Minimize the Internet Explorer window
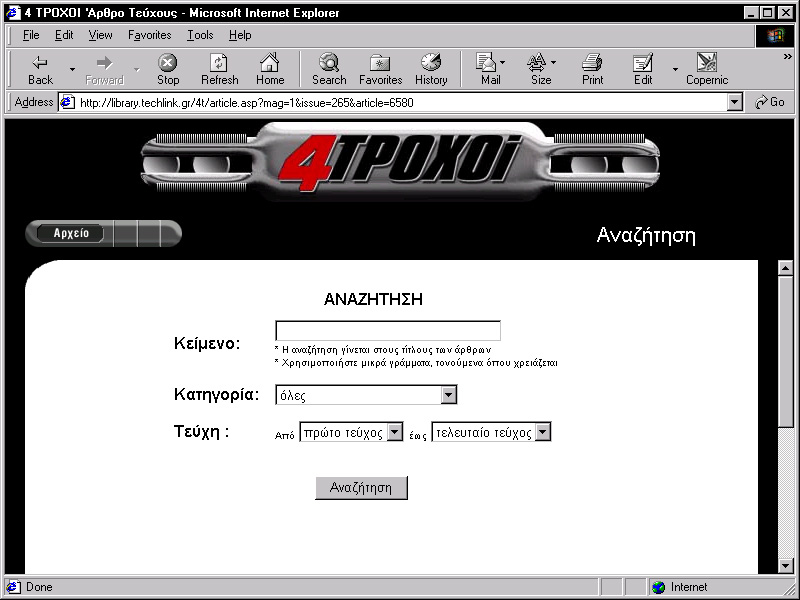 coord(751,13)
